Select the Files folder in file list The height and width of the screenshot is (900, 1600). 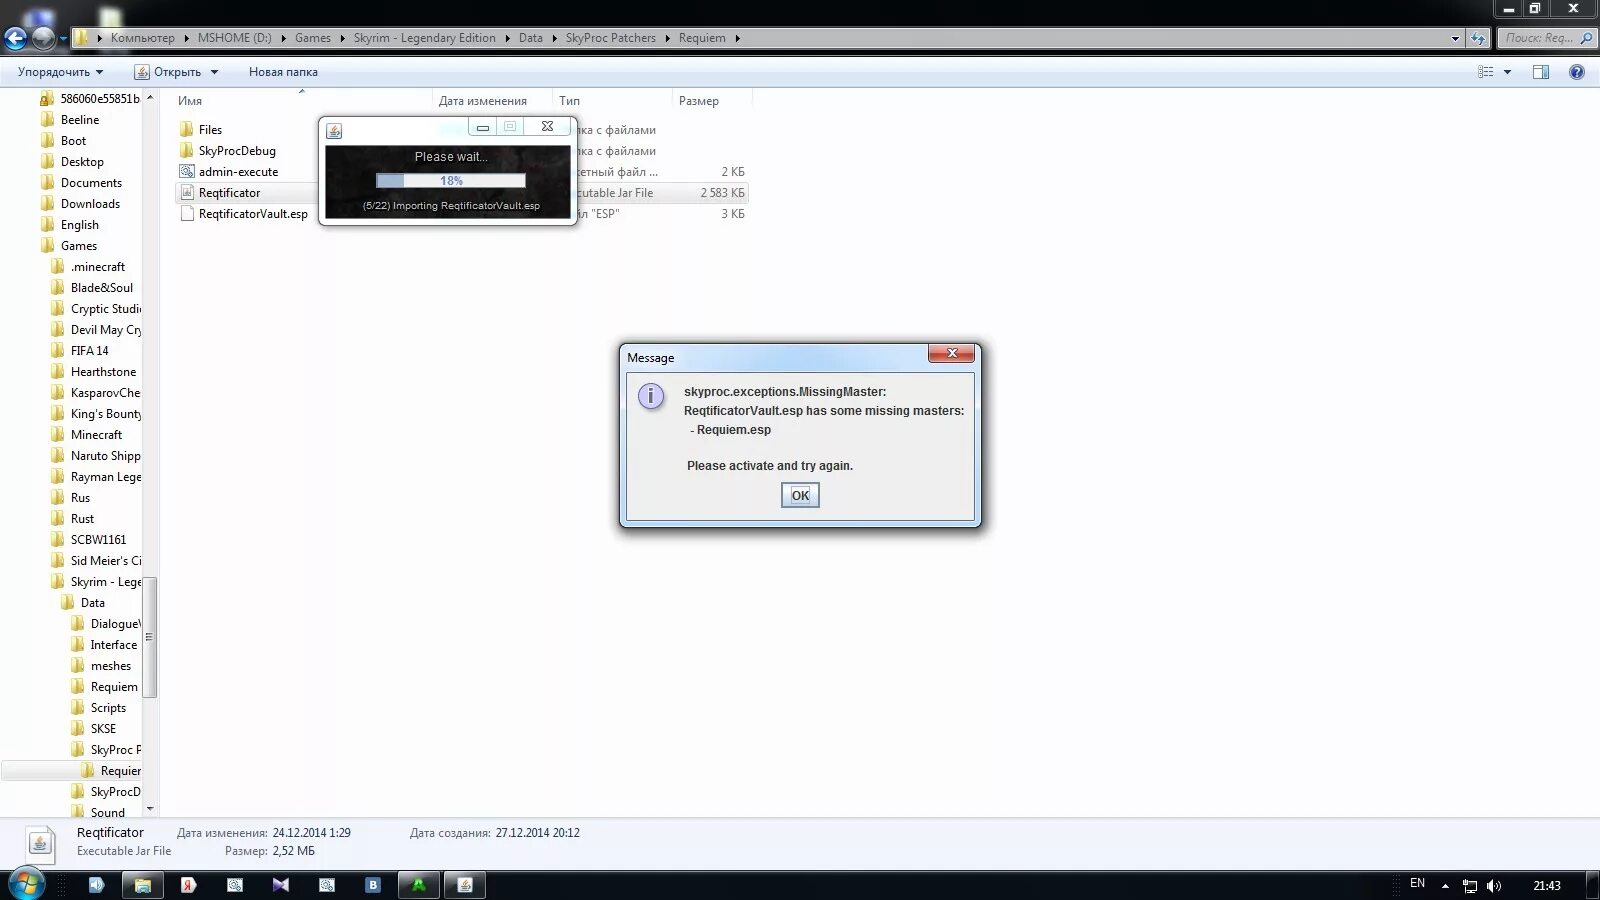pyautogui.click(x=210, y=130)
